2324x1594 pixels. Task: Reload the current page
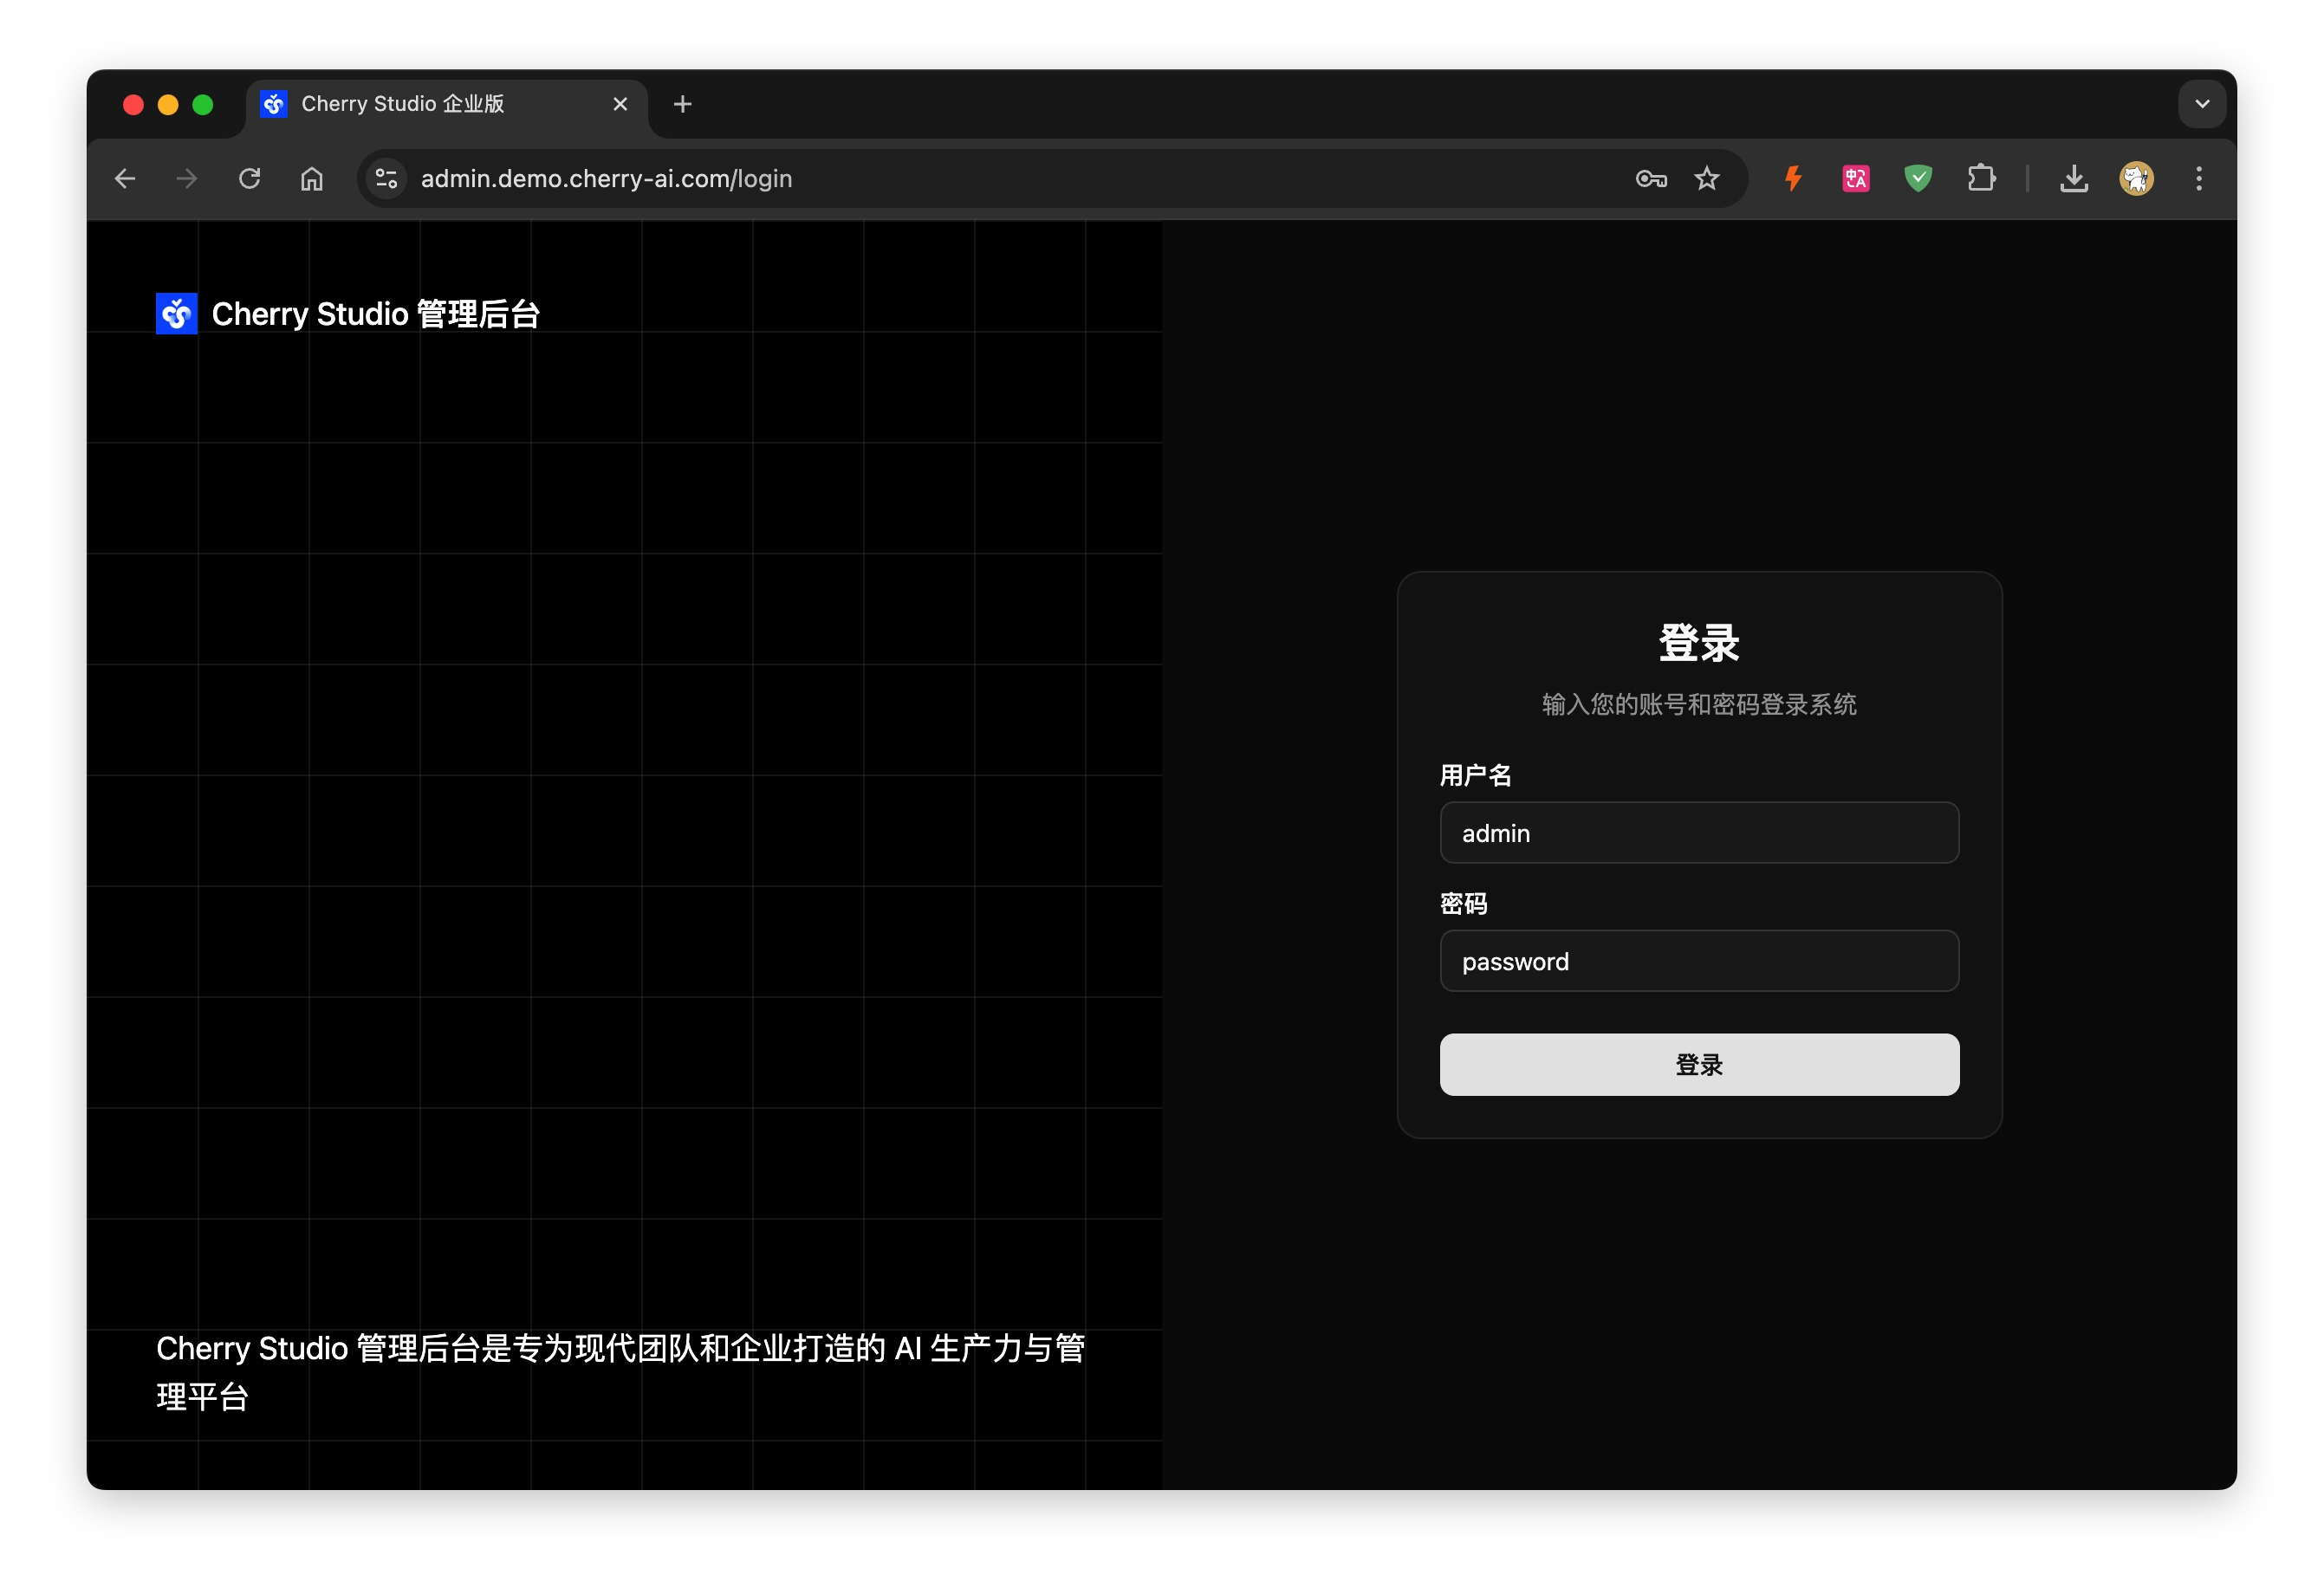click(249, 178)
